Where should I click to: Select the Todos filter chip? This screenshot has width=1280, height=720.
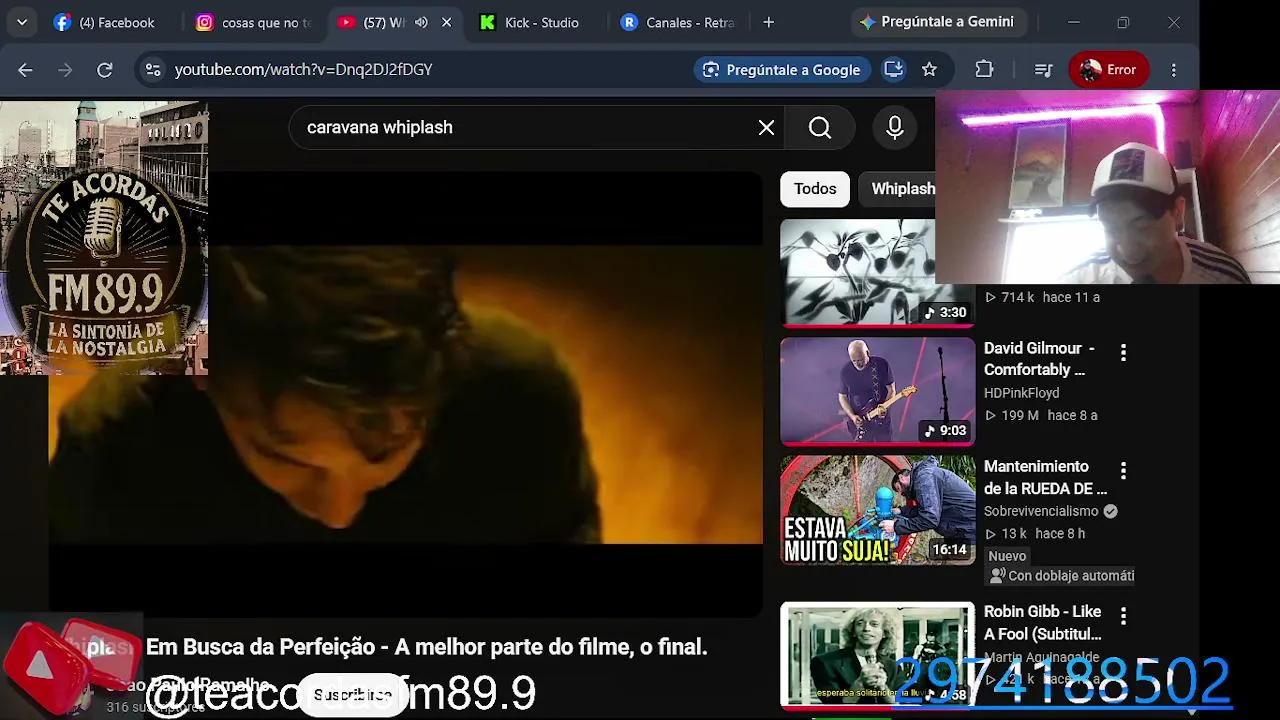click(815, 189)
